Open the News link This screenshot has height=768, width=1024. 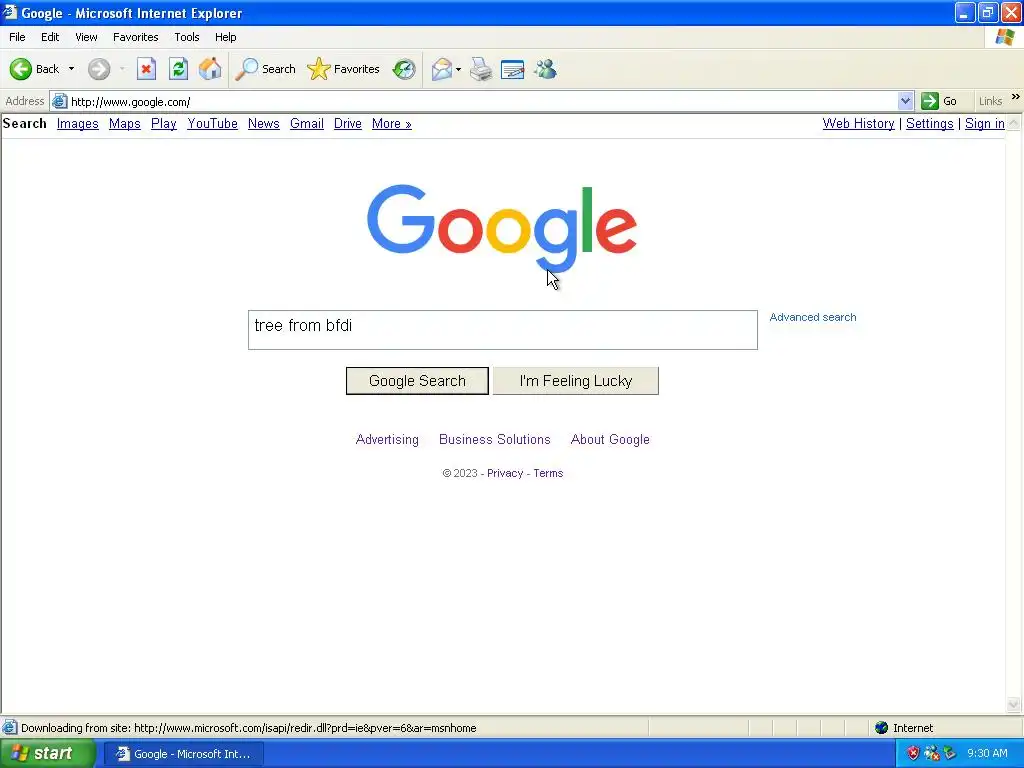[264, 123]
